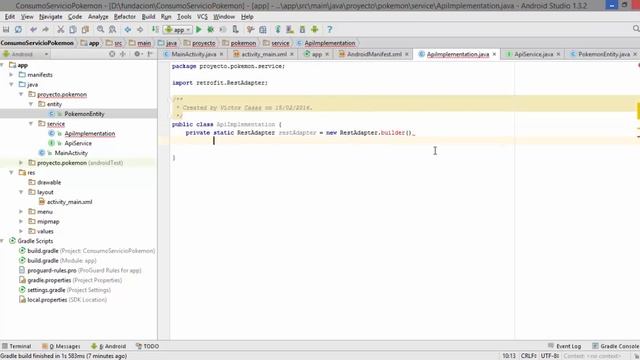Select activity_main.xml in layout folder
640x360 pixels.
coord(69,202)
